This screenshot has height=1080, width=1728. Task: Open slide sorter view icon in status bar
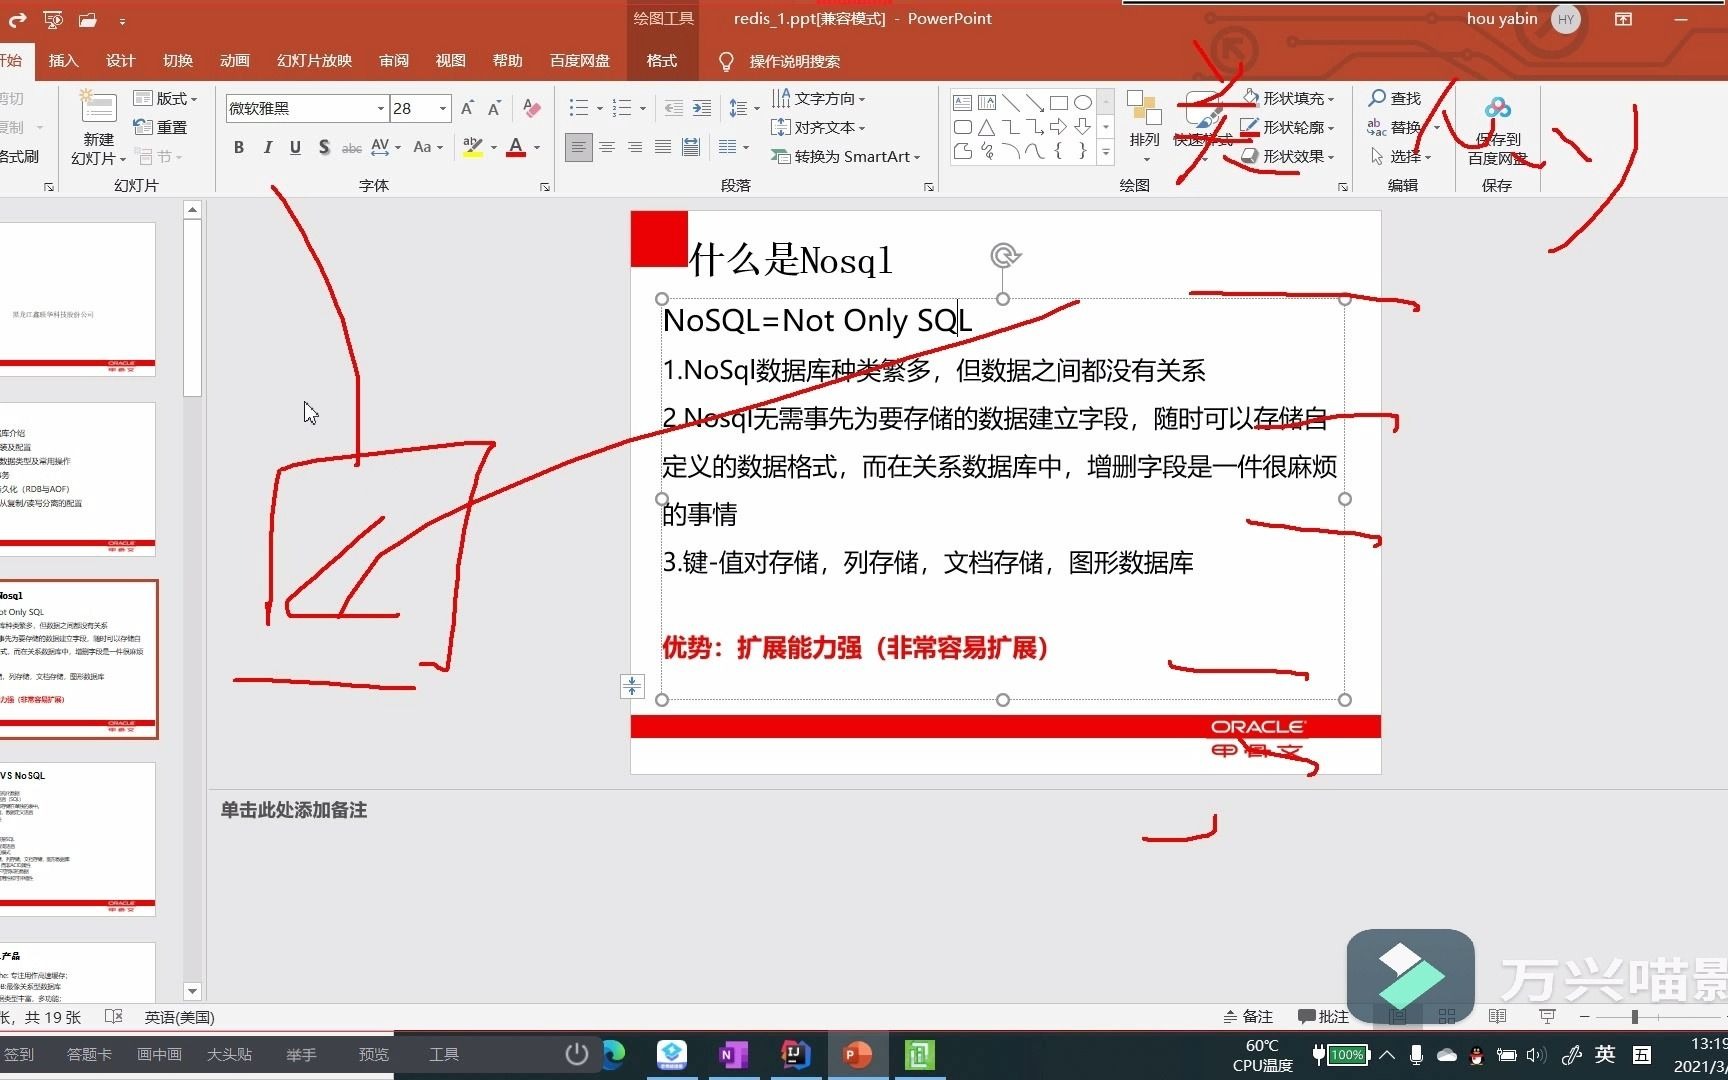tap(1447, 1017)
